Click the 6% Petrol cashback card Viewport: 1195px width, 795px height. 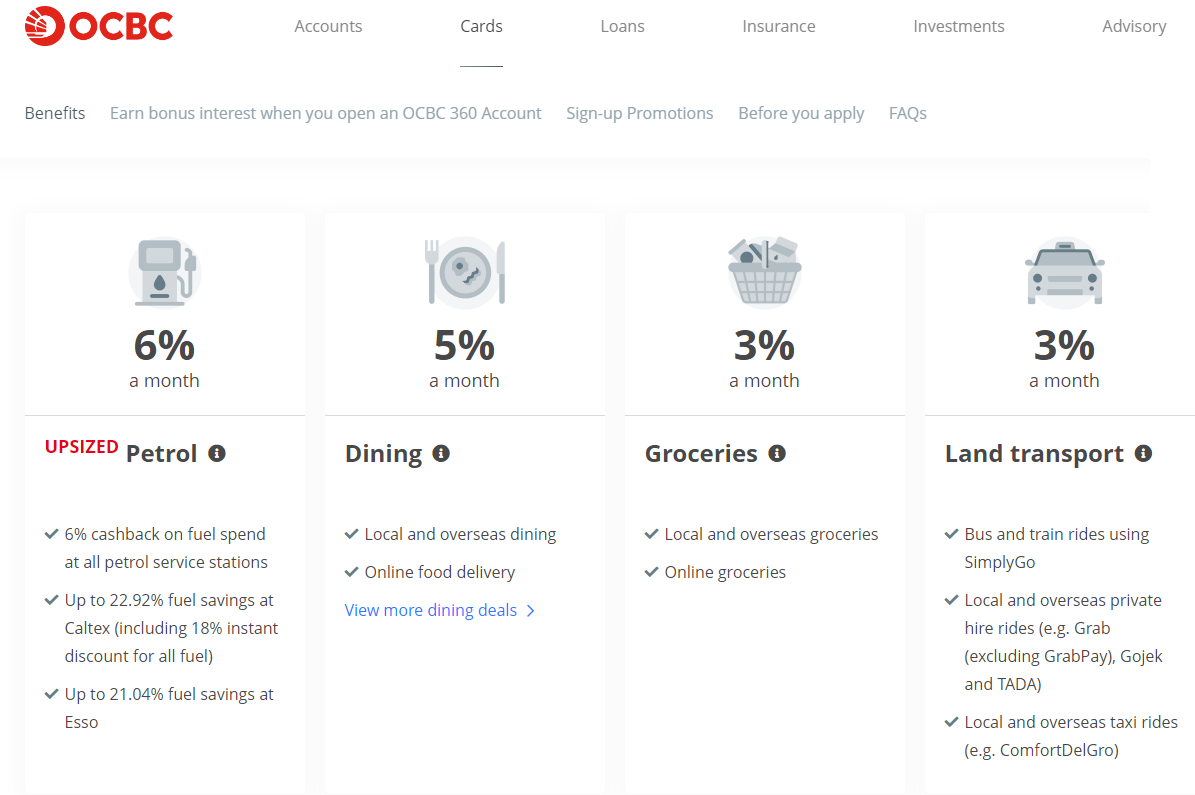point(164,345)
